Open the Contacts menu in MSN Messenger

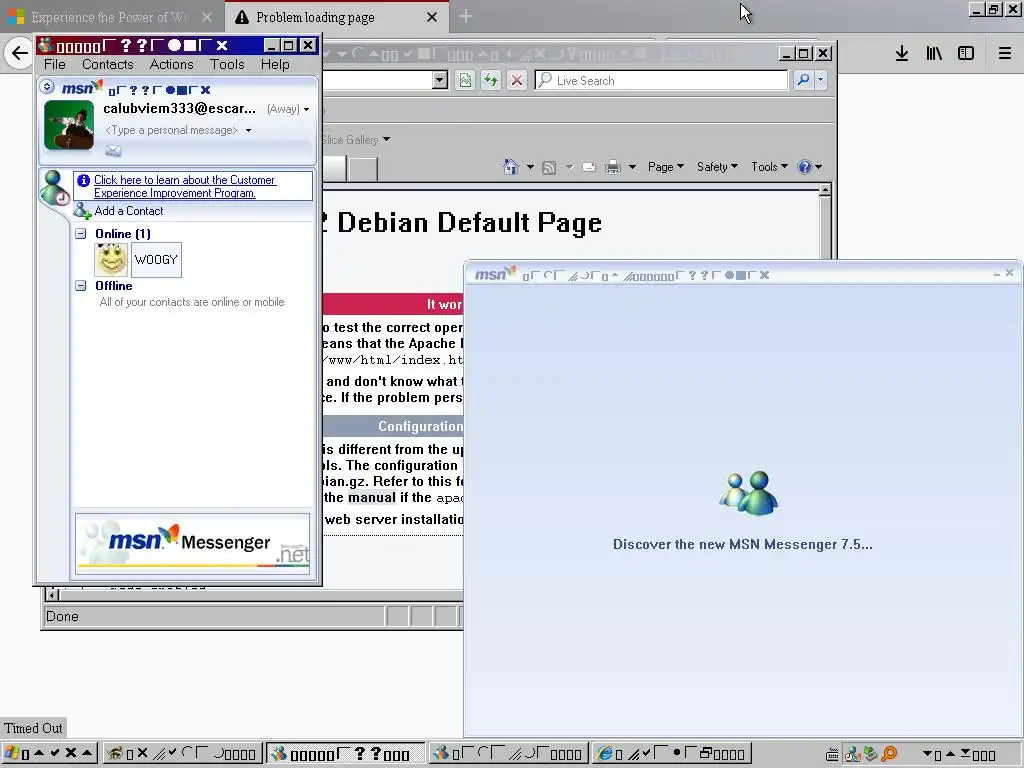pos(108,64)
